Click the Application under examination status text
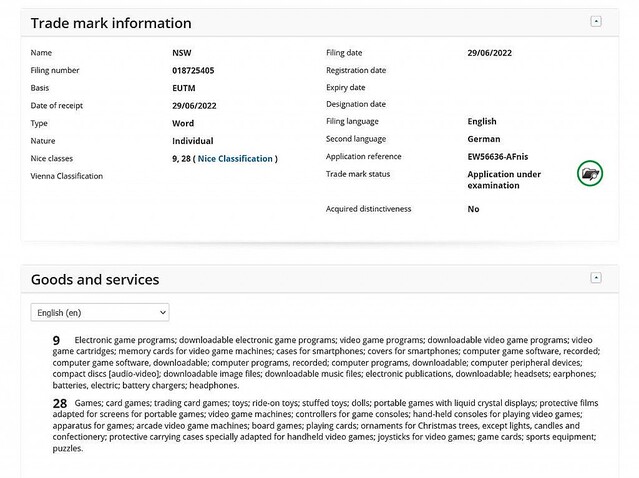 (x=504, y=179)
